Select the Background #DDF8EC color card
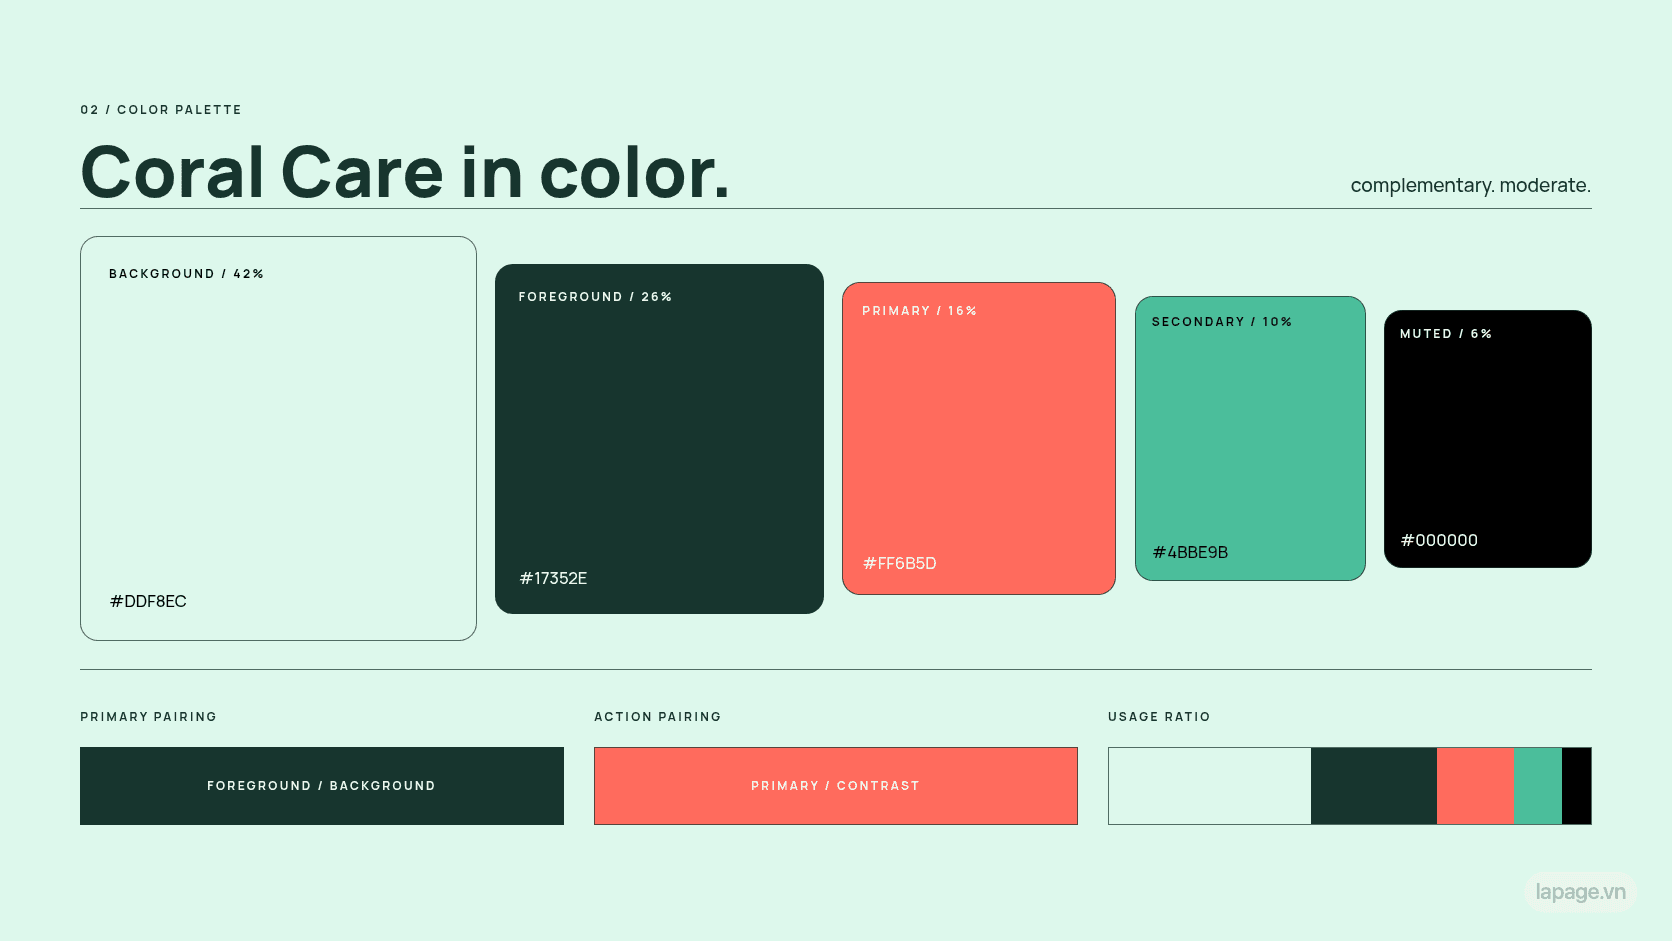Viewport: 1672px width, 941px height. point(278,438)
